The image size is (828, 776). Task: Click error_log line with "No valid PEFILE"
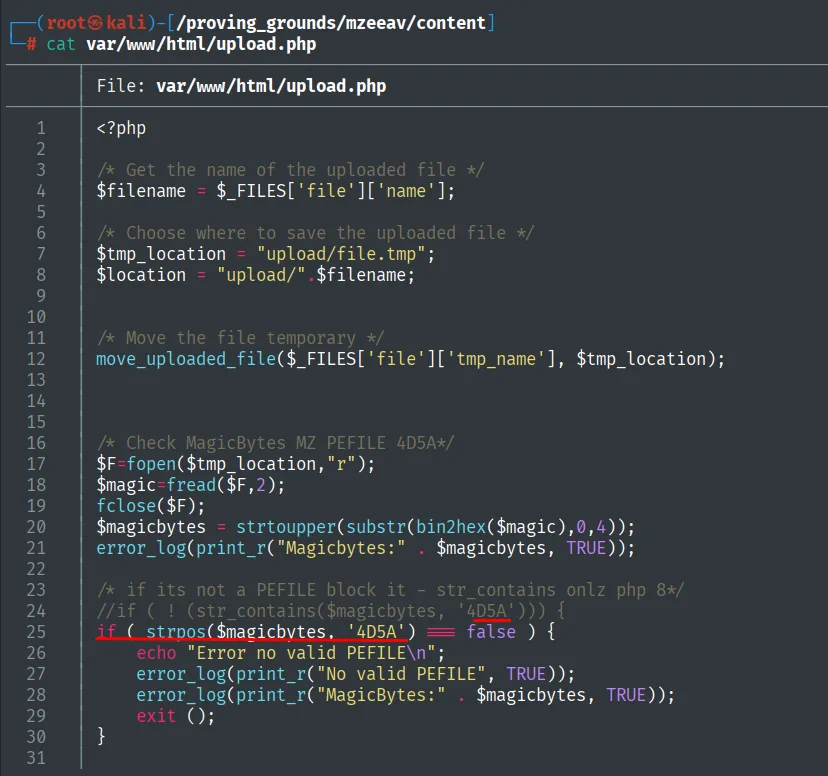pos(355,674)
